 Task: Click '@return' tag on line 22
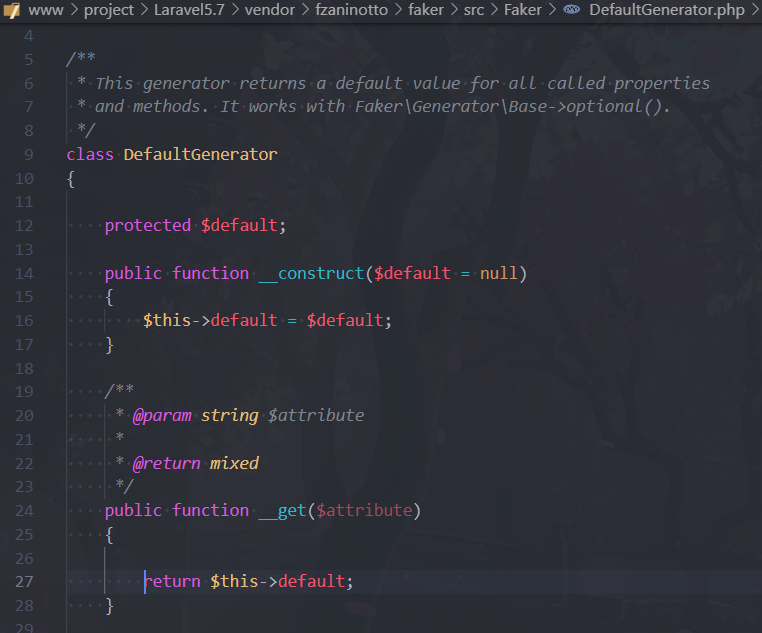(166, 463)
